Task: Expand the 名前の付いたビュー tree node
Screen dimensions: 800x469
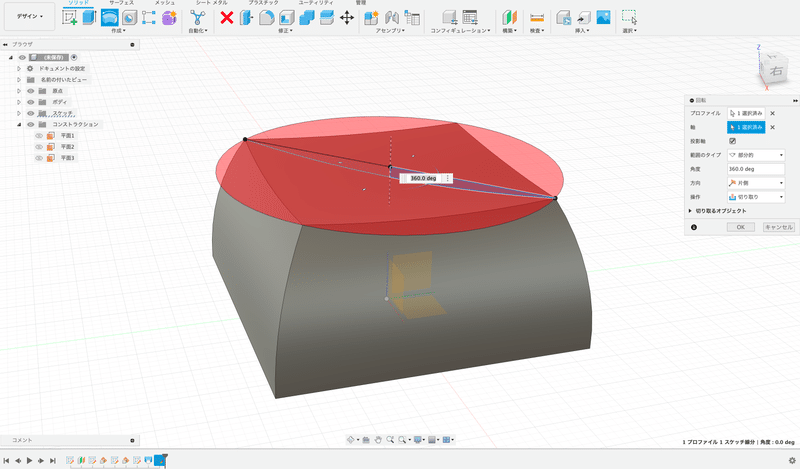Action: pos(19,80)
